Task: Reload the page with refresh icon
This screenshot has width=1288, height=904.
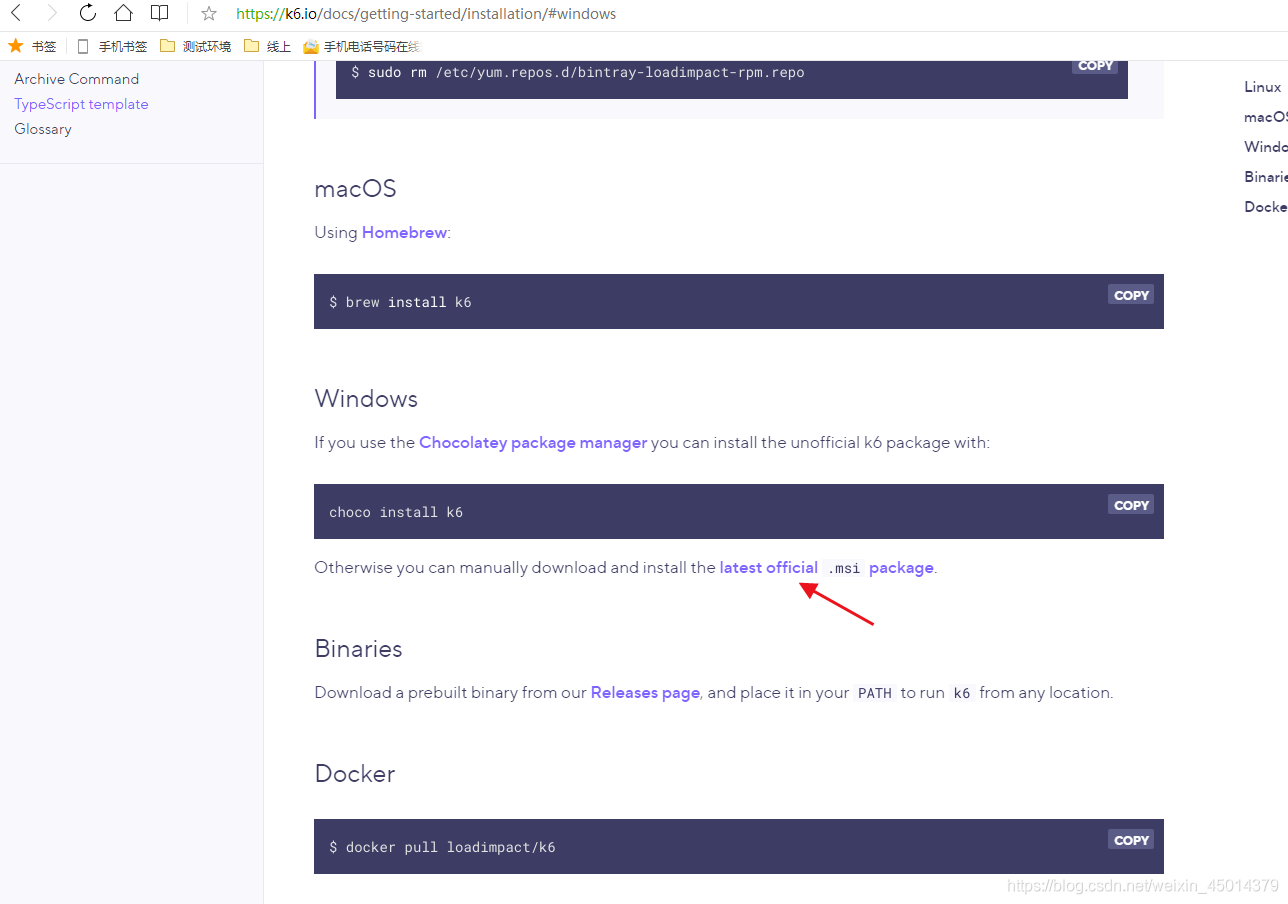Action: point(88,13)
